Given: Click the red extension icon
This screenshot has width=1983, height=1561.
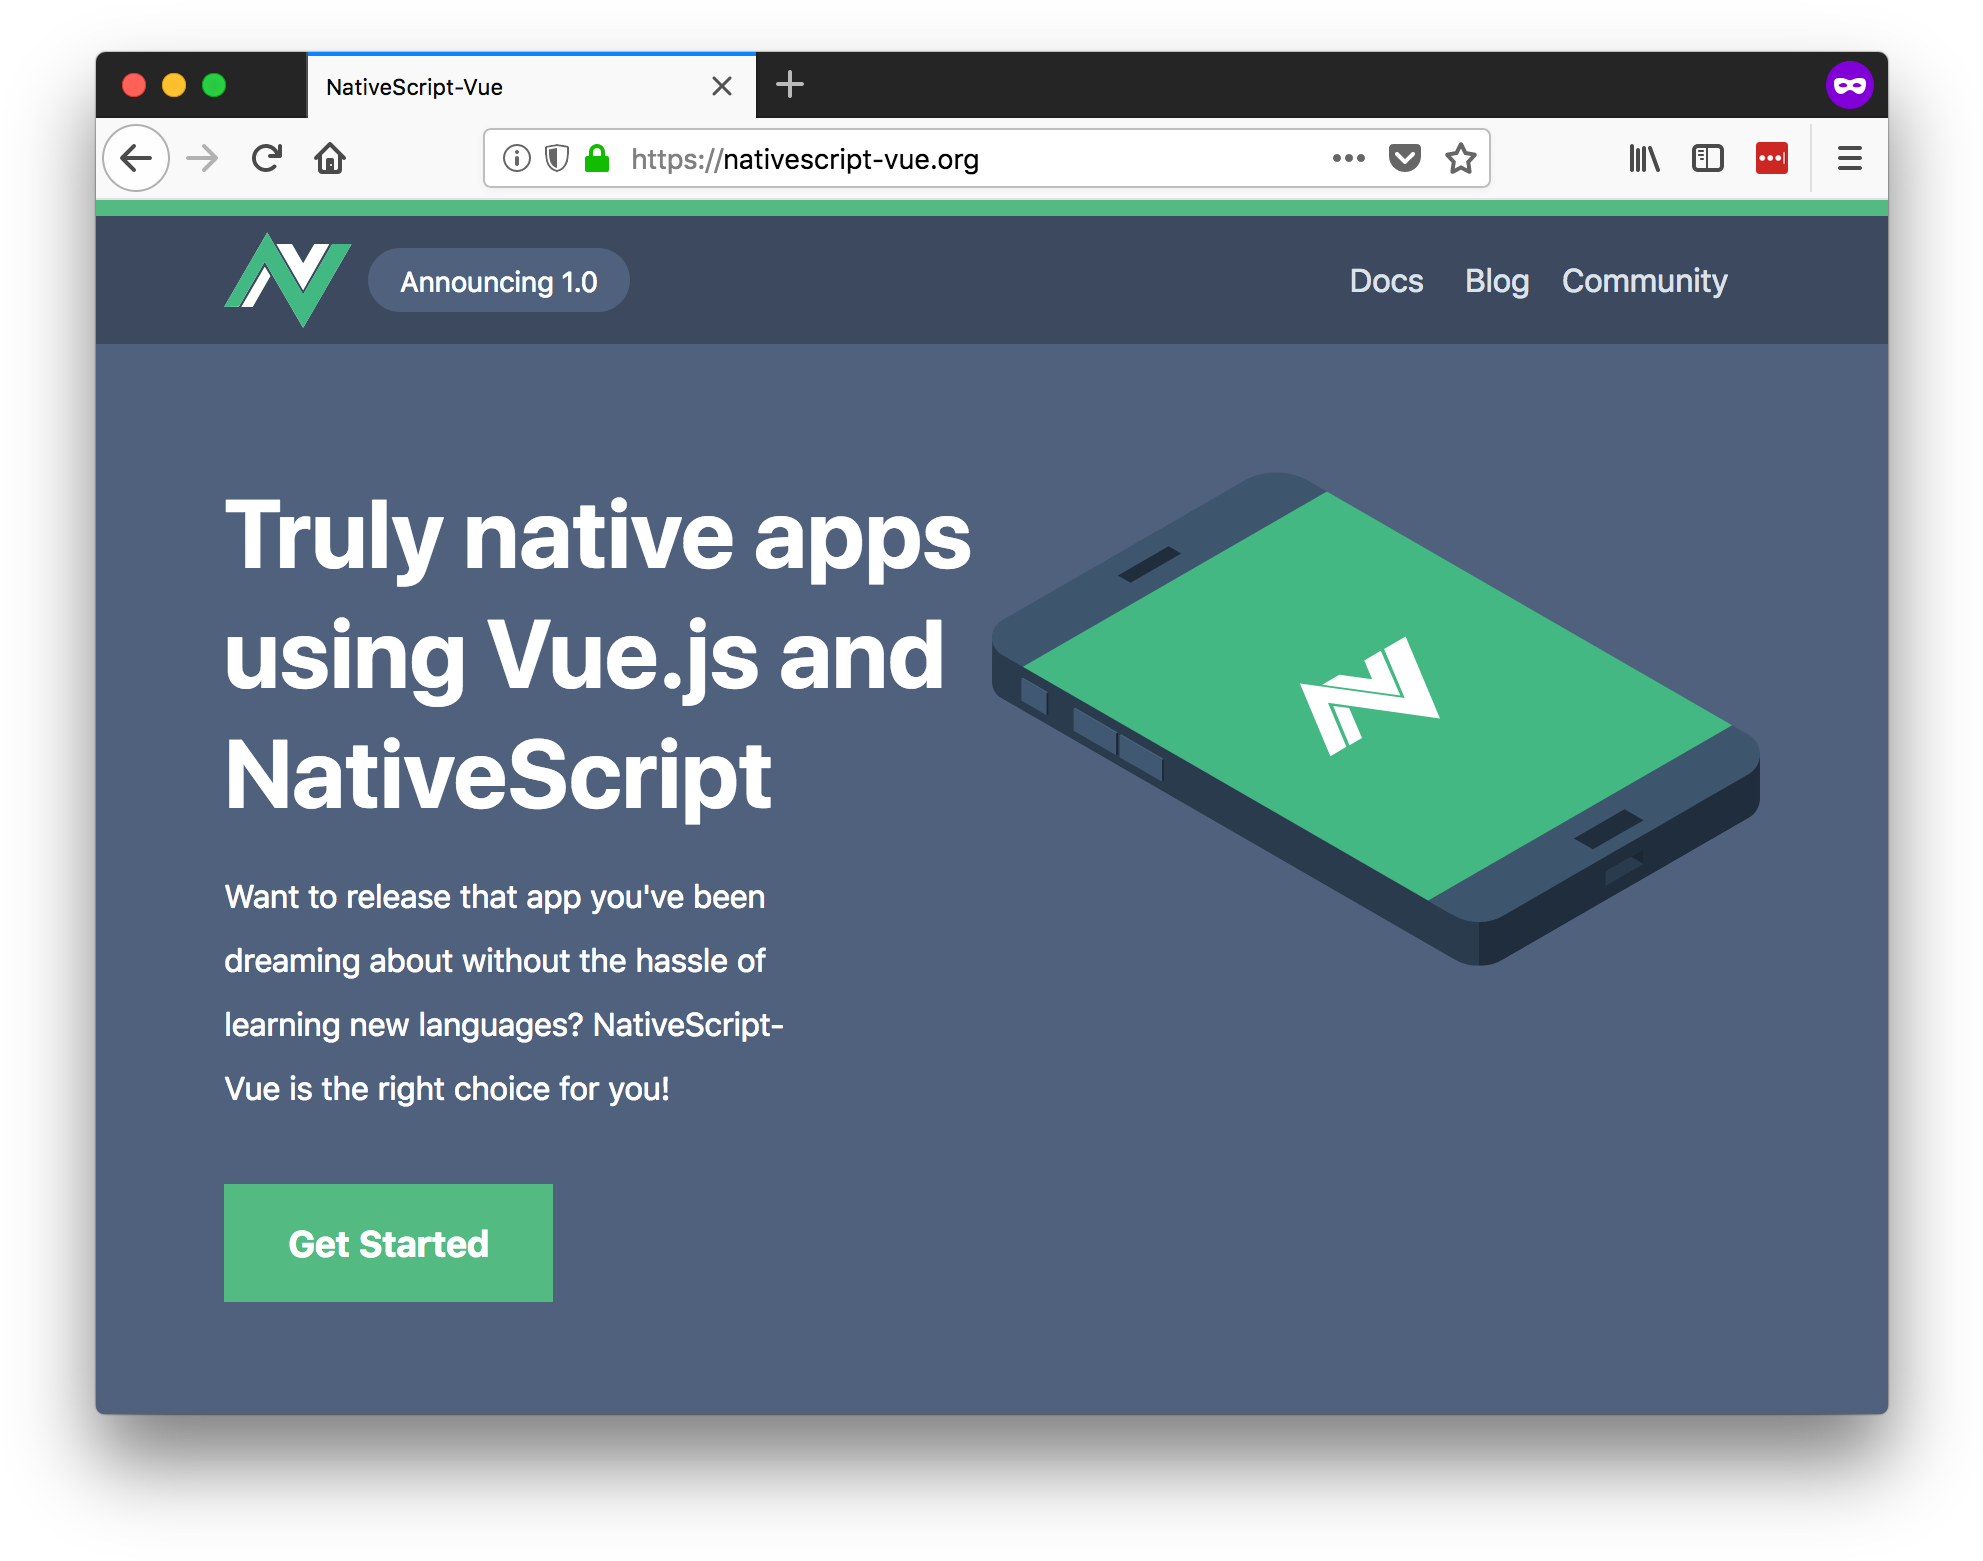Looking at the screenshot, I should click(1772, 158).
